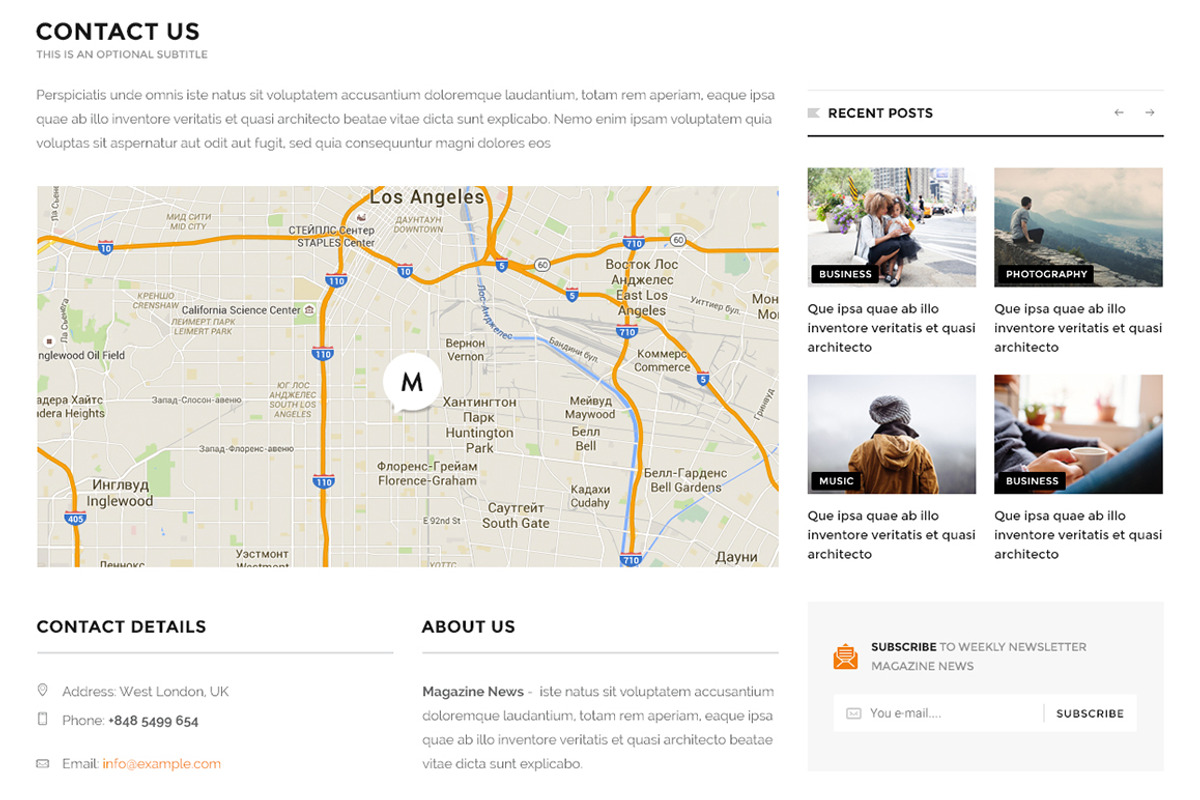Click the envelope icon inside the e-mail field
Screen dimensions: 1200x800
coord(853,713)
